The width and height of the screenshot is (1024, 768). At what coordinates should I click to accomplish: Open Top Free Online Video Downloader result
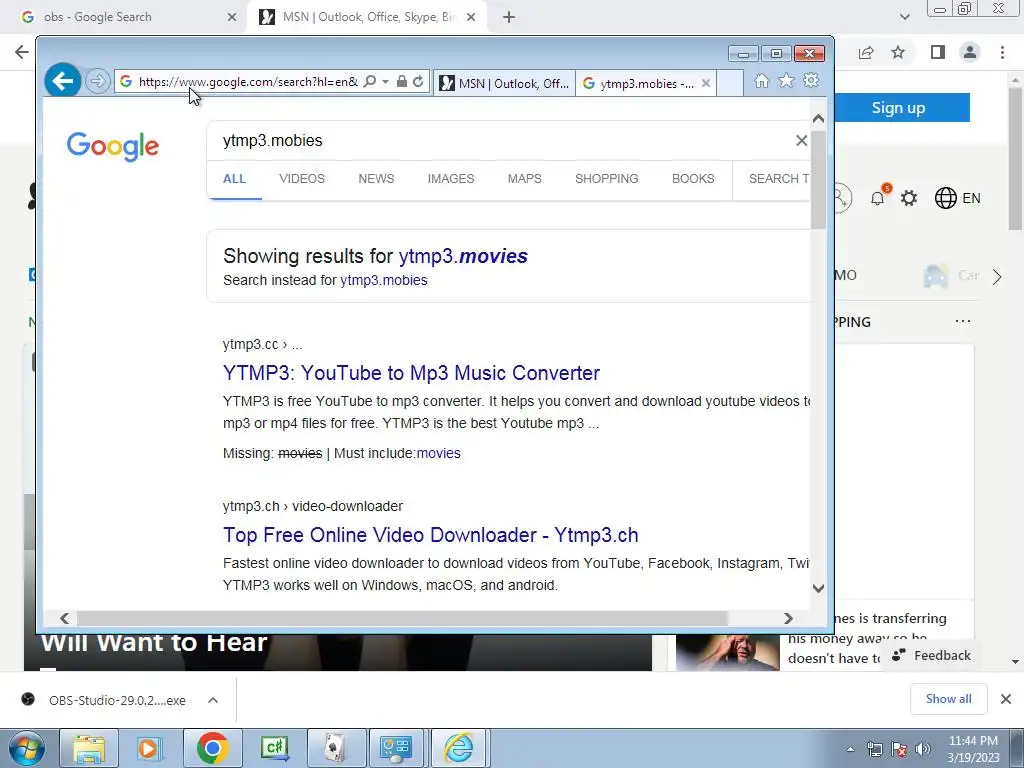430,535
